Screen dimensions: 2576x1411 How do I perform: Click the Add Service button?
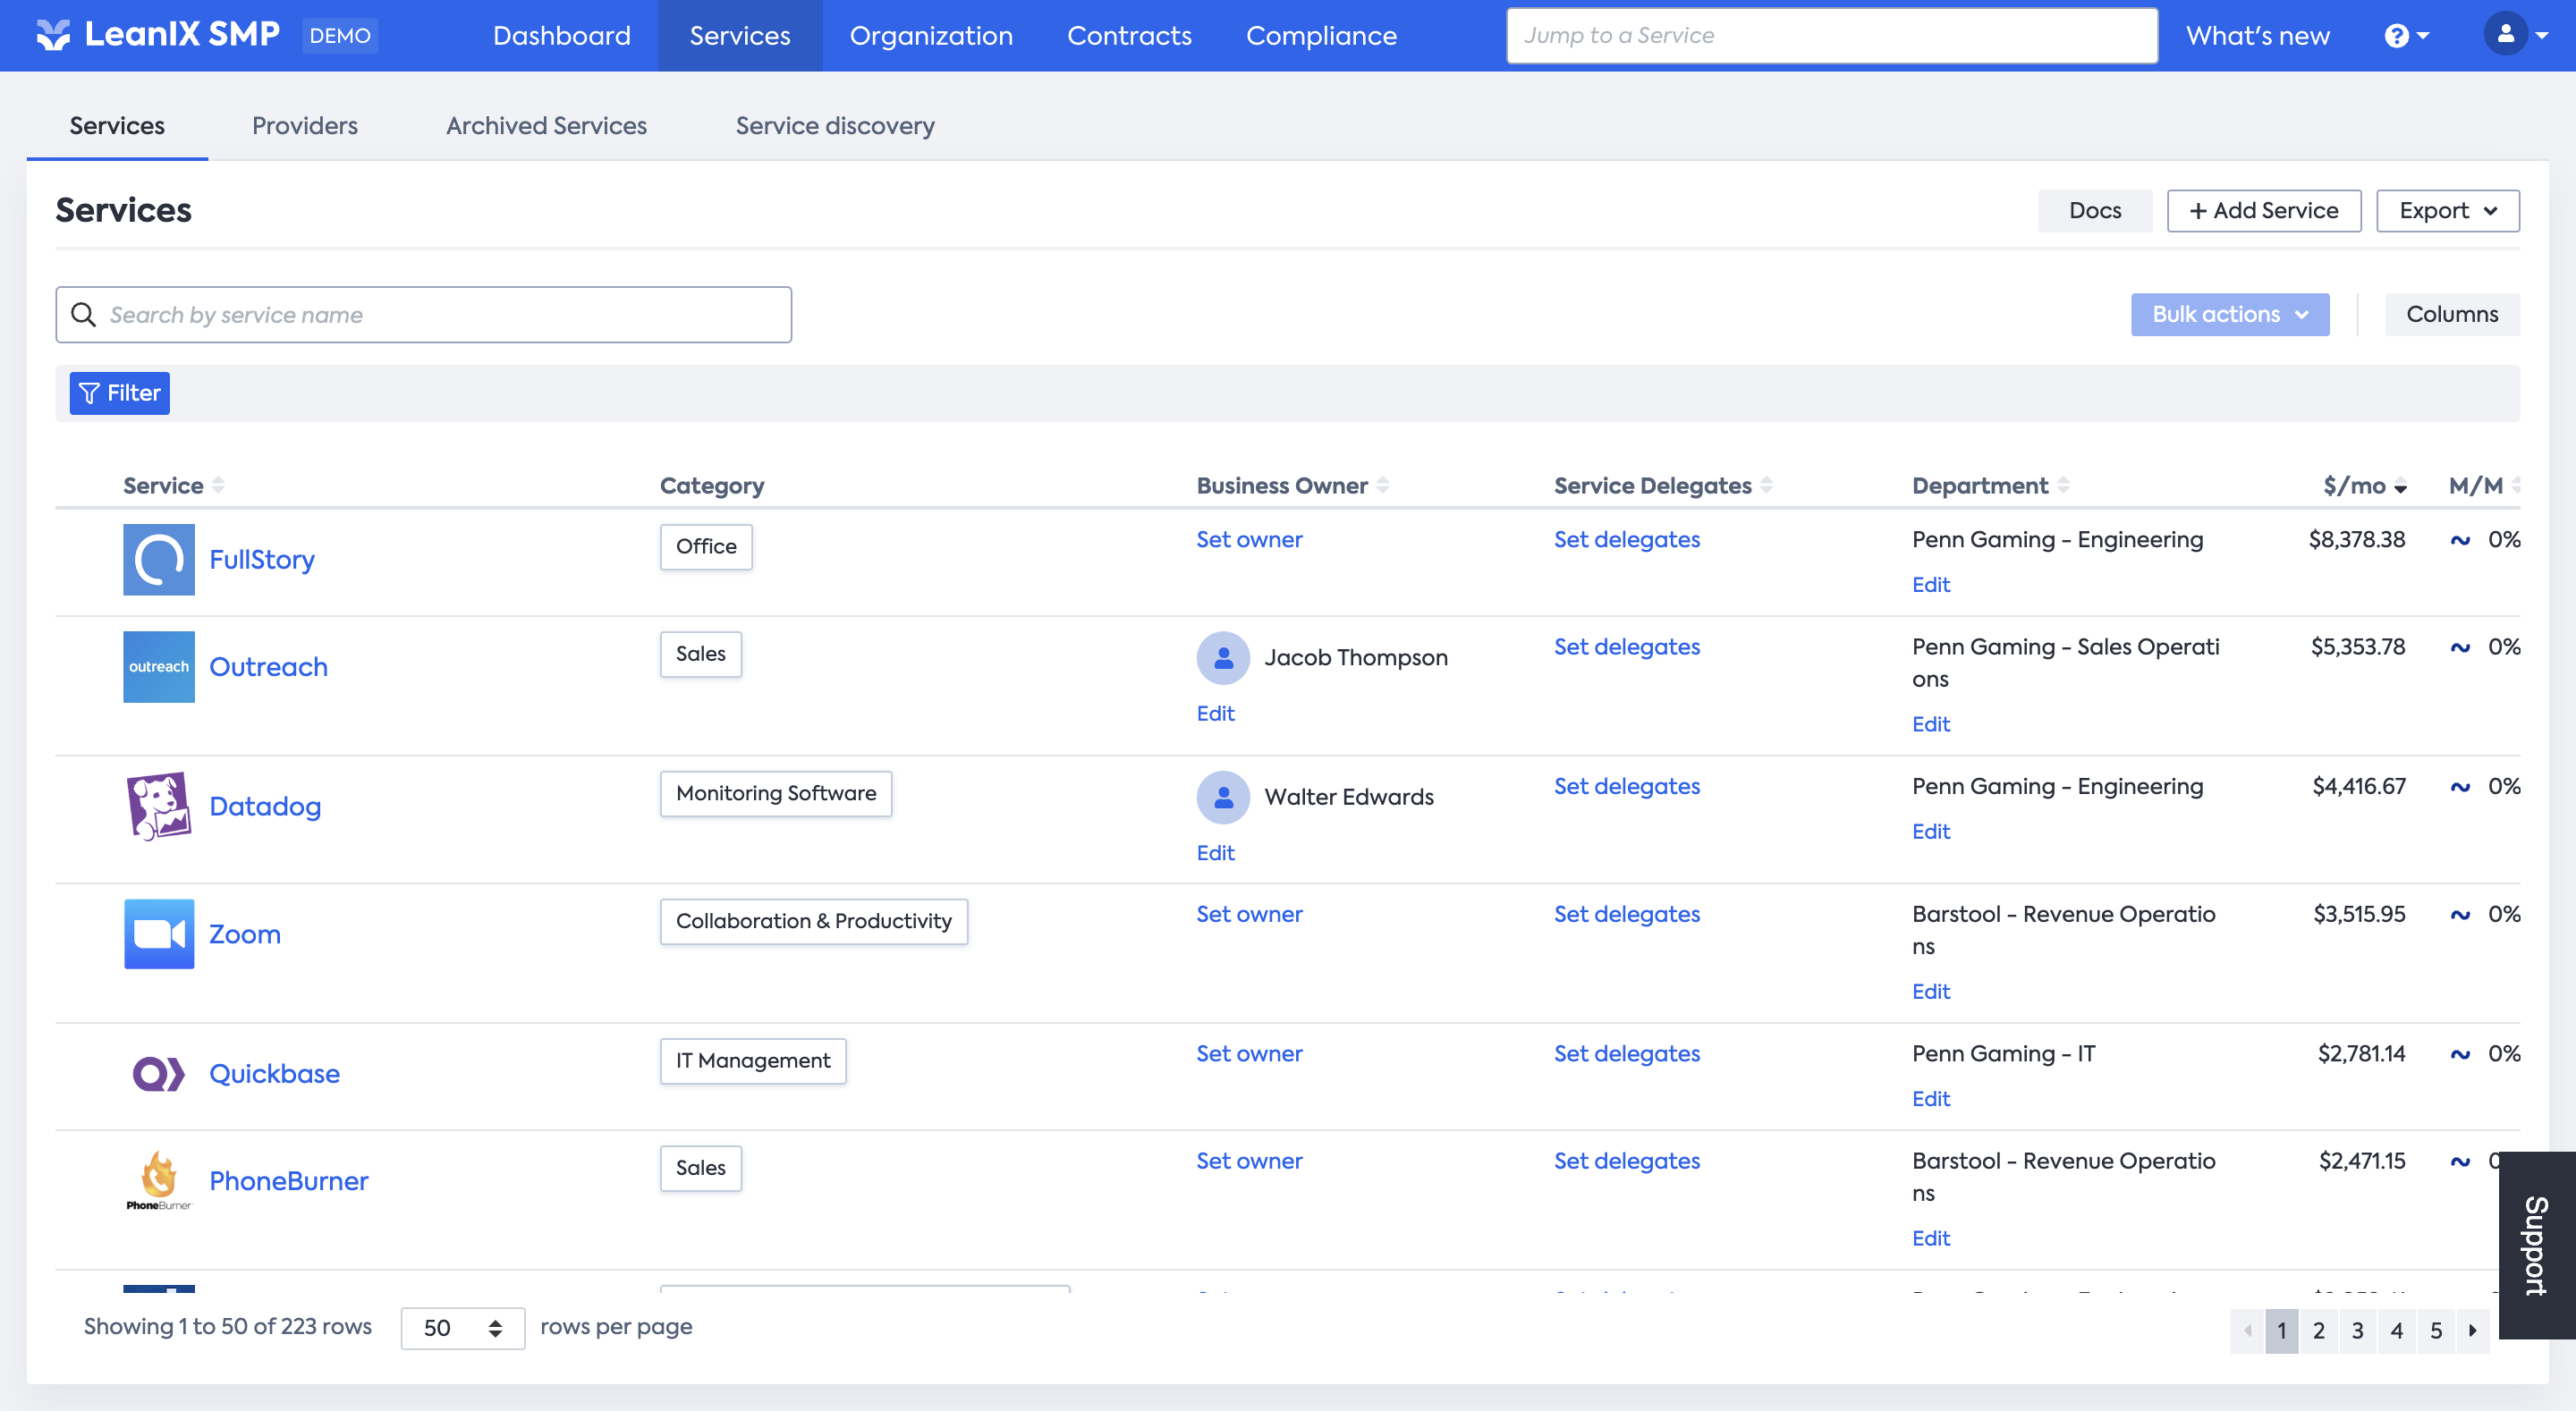click(x=2263, y=211)
